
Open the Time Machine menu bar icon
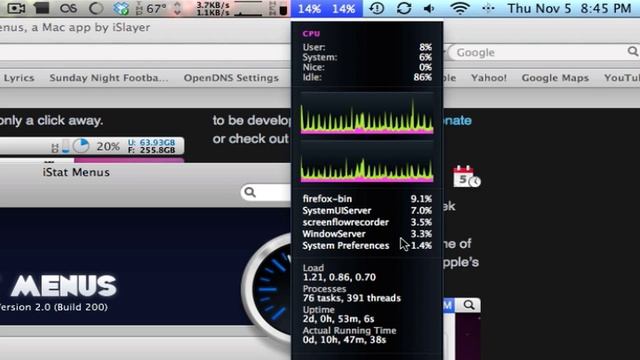(376, 8)
